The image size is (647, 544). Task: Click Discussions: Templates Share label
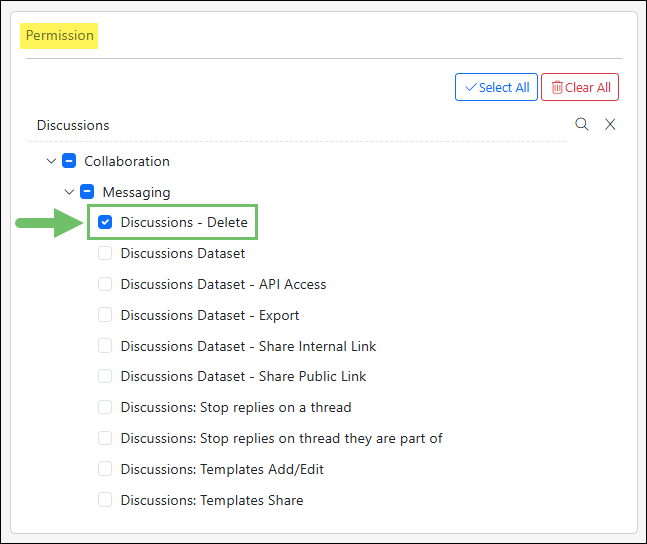pos(212,500)
